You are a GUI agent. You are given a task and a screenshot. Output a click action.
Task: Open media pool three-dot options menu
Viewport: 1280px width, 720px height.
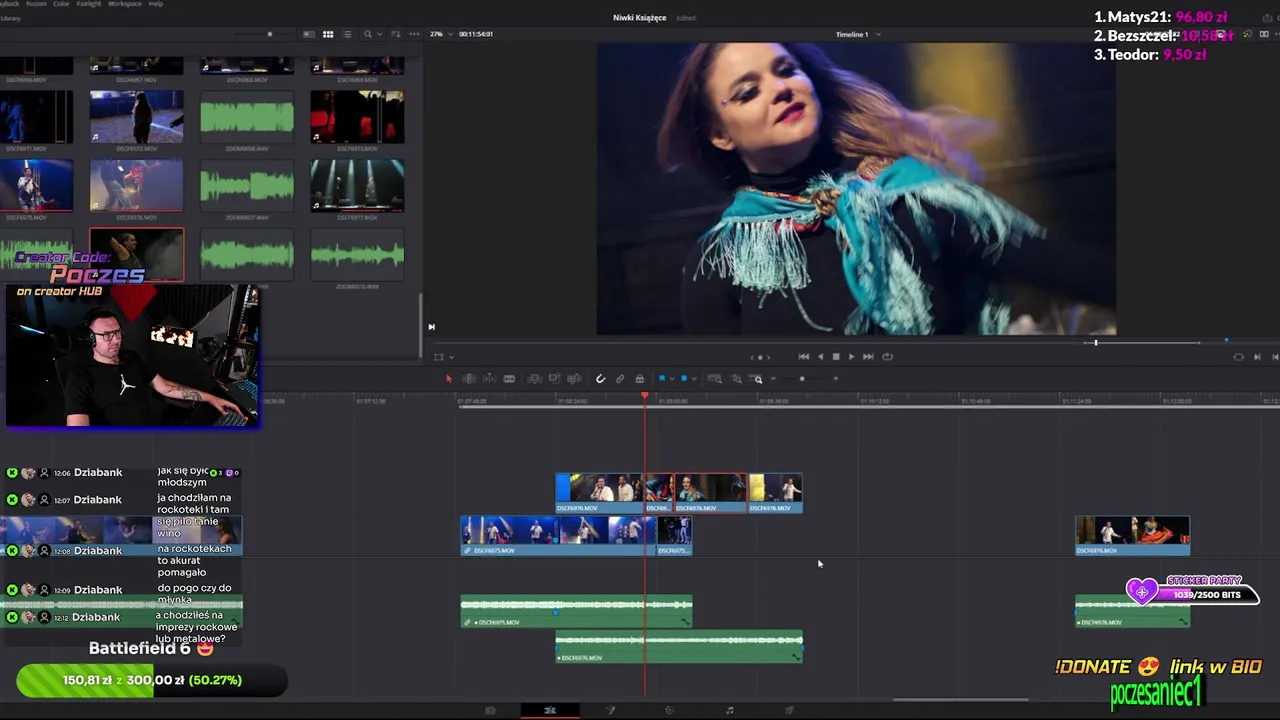coord(414,34)
